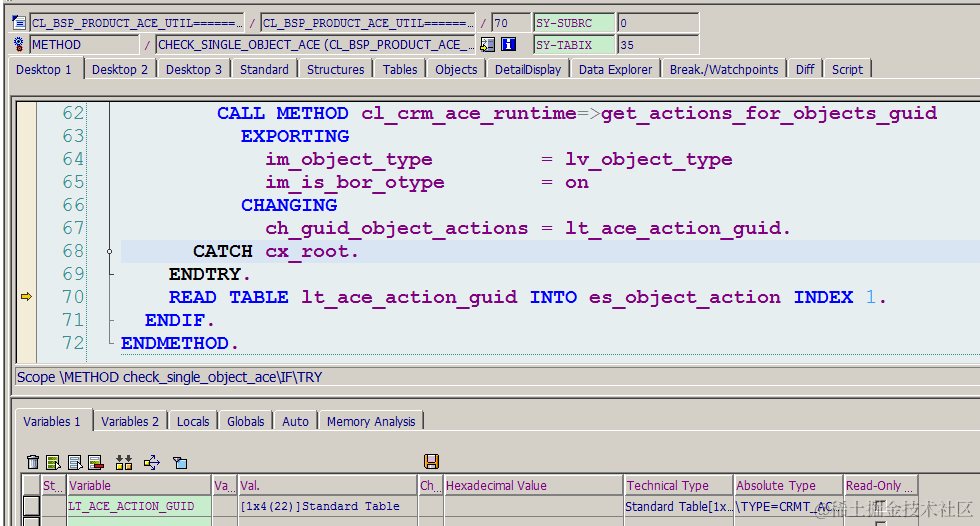Click the Read-Only column header
This screenshot has height=526, width=980.
pos(881,485)
